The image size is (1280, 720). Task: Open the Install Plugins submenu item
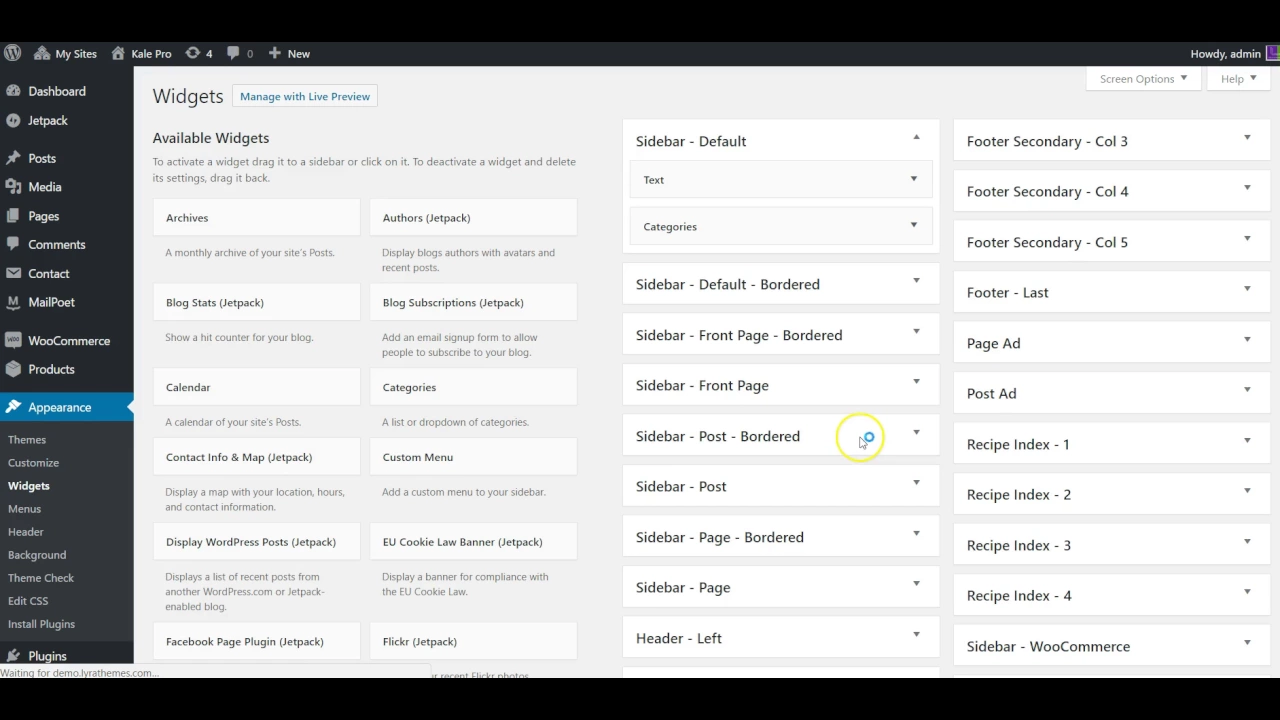[x=41, y=624]
